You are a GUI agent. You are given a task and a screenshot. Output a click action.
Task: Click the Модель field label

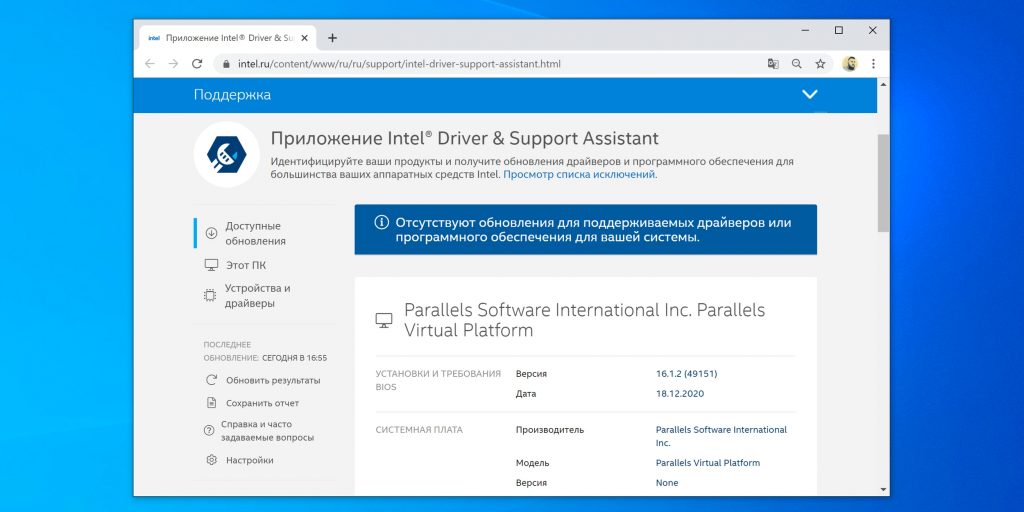click(x=532, y=462)
